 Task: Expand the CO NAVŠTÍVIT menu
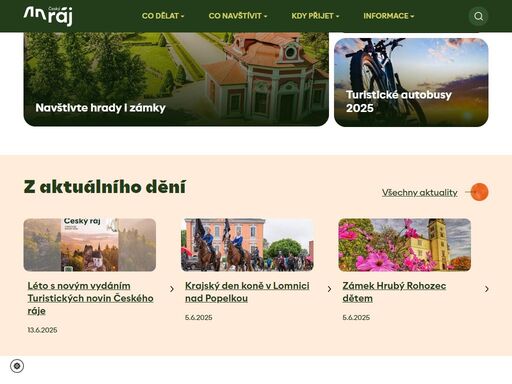(x=238, y=16)
